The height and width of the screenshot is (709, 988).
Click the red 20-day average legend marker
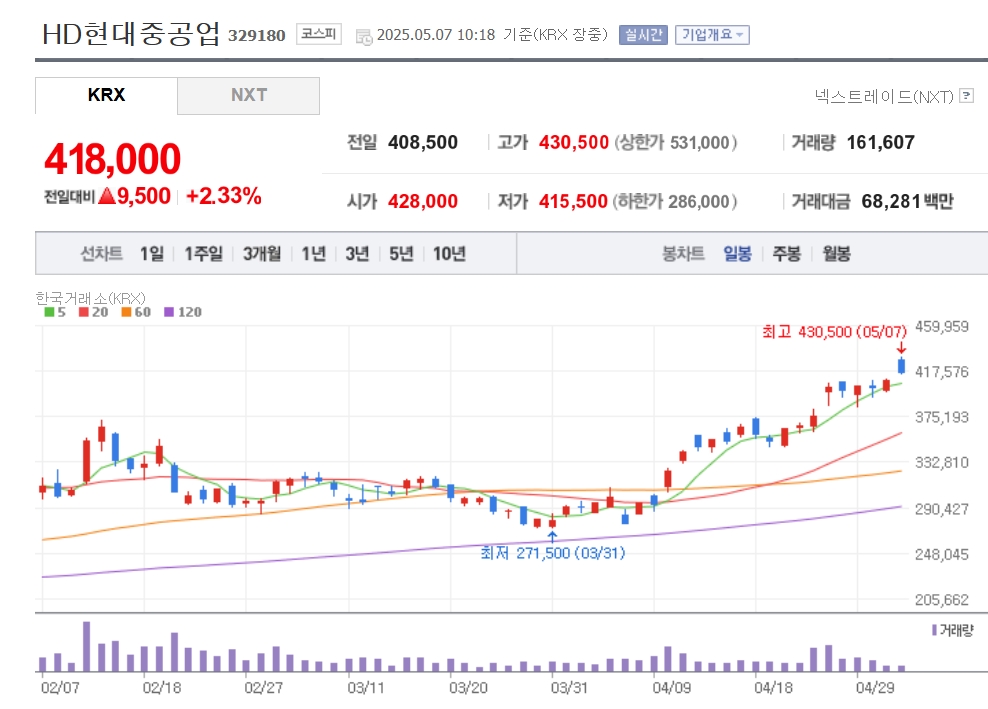(x=84, y=312)
